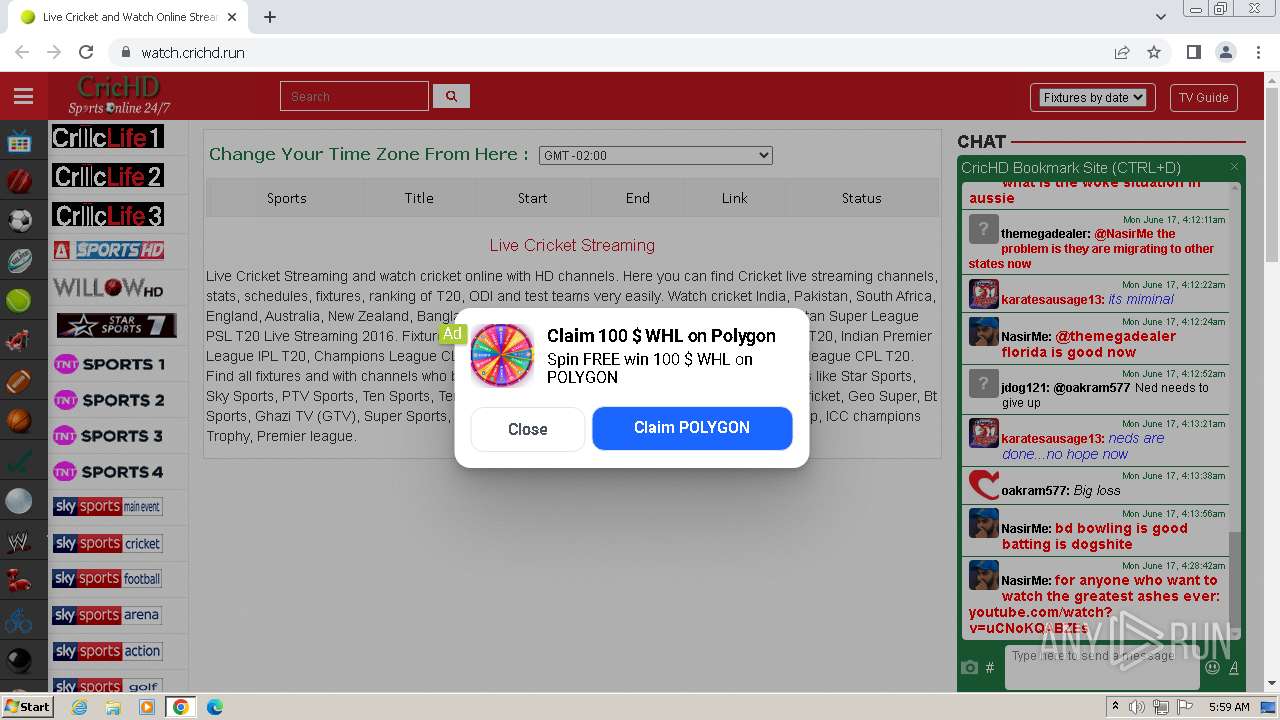This screenshot has width=1280, height=720.
Task: Select the basketball sport icon
Action: pos(19,421)
